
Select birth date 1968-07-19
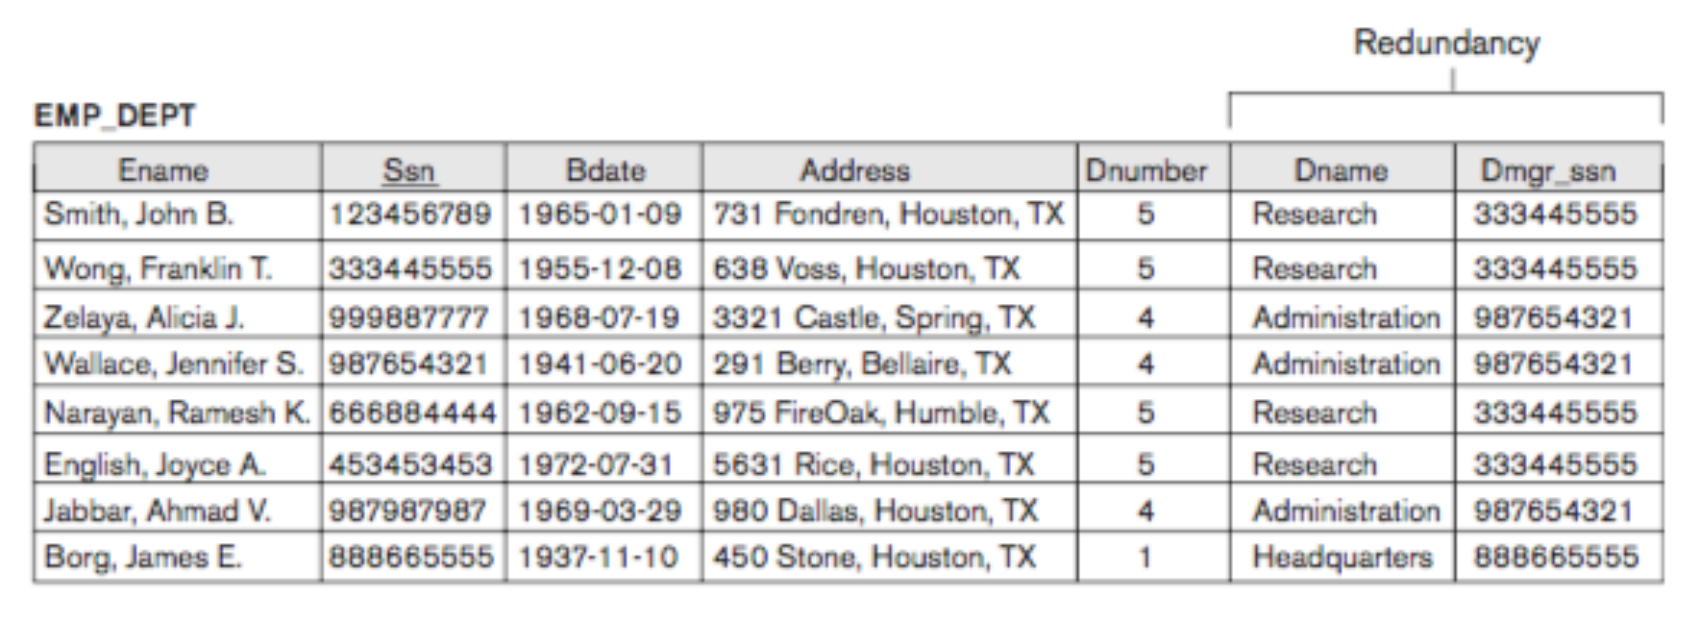click(x=599, y=317)
